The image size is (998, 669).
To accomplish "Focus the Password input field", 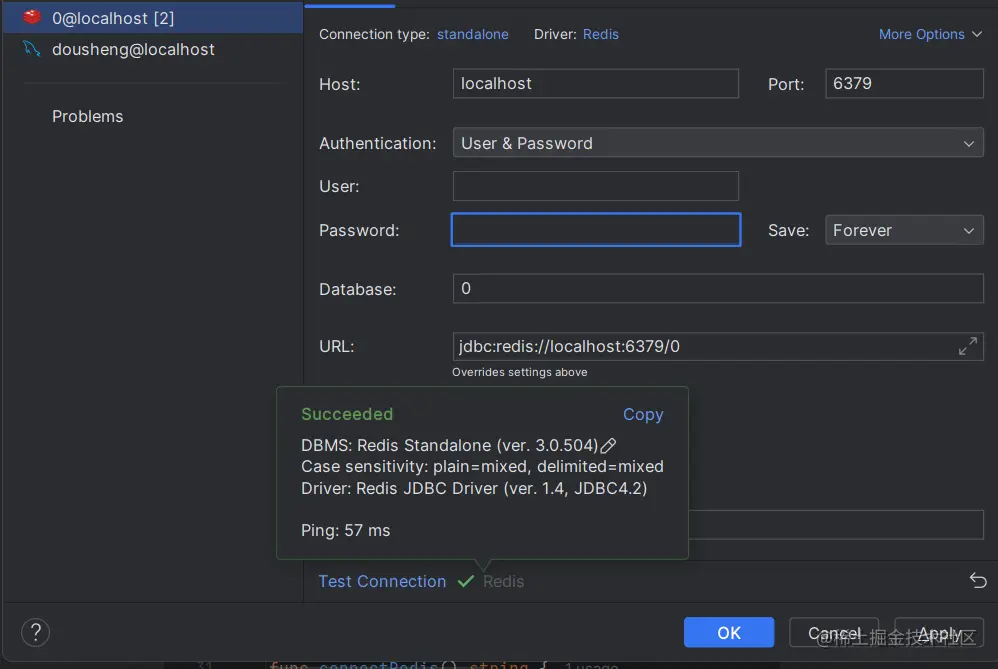I will coord(596,230).
